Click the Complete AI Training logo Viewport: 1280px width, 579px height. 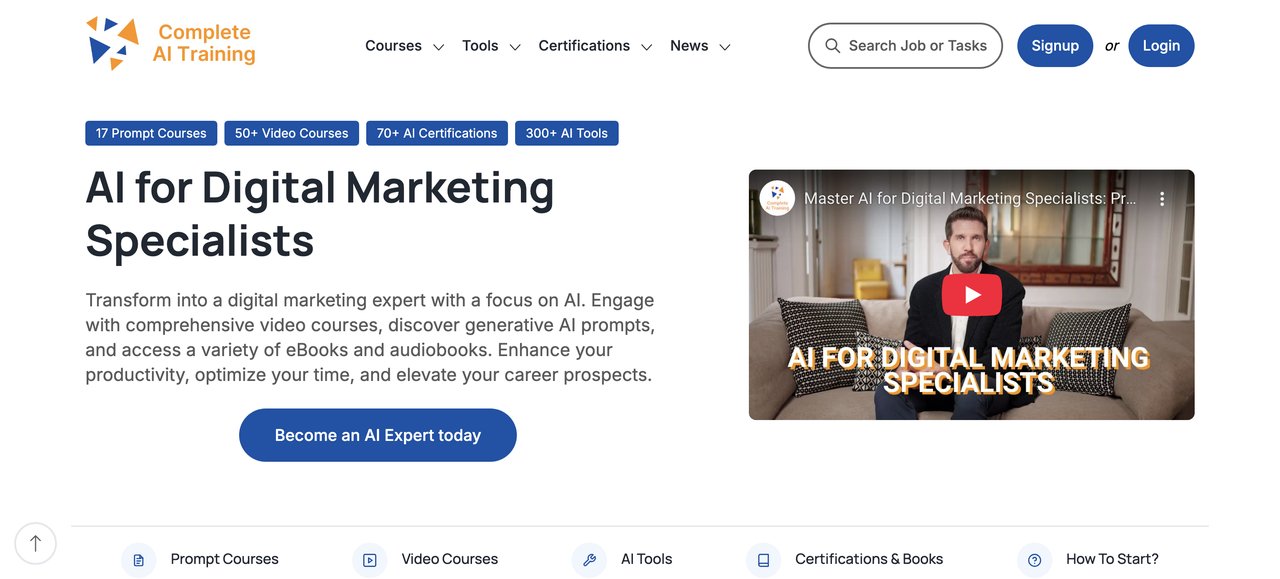(x=170, y=44)
